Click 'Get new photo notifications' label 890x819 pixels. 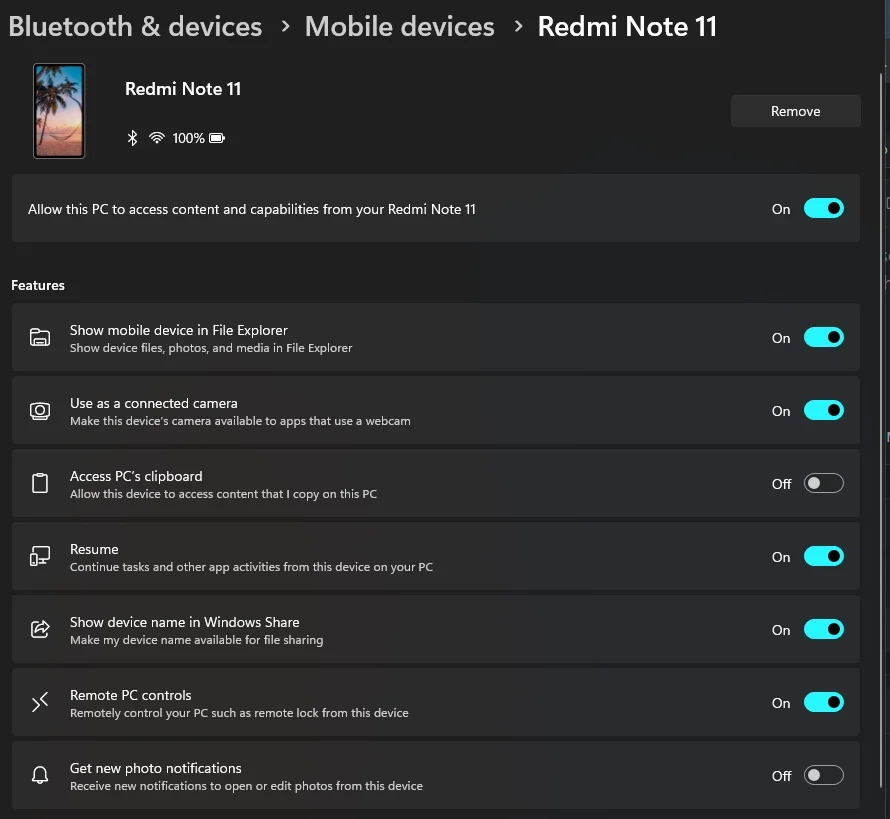click(x=156, y=768)
